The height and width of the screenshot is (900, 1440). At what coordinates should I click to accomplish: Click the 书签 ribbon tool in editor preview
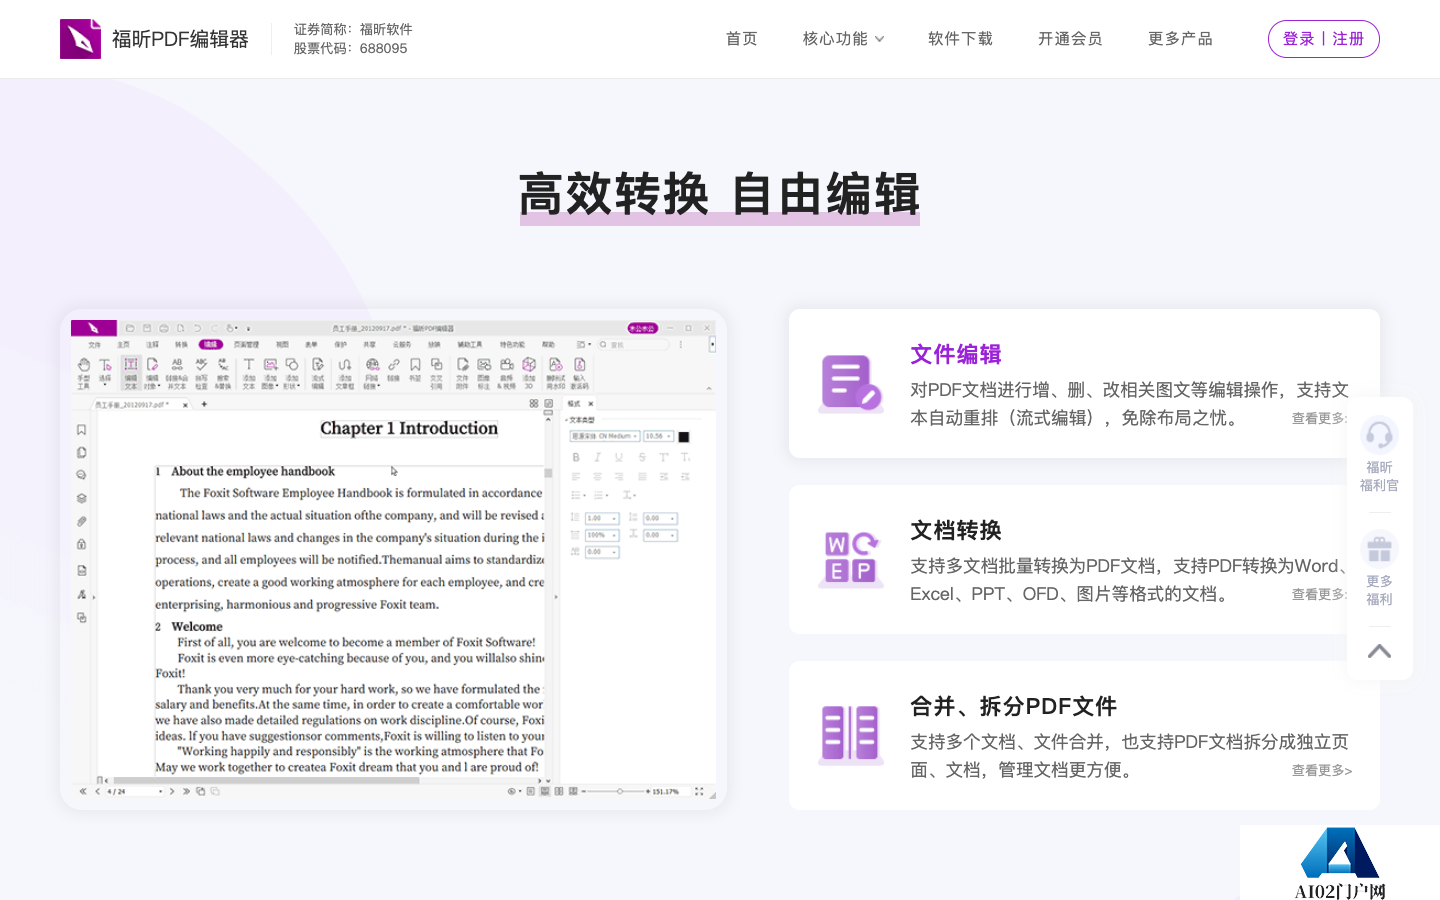[415, 369]
